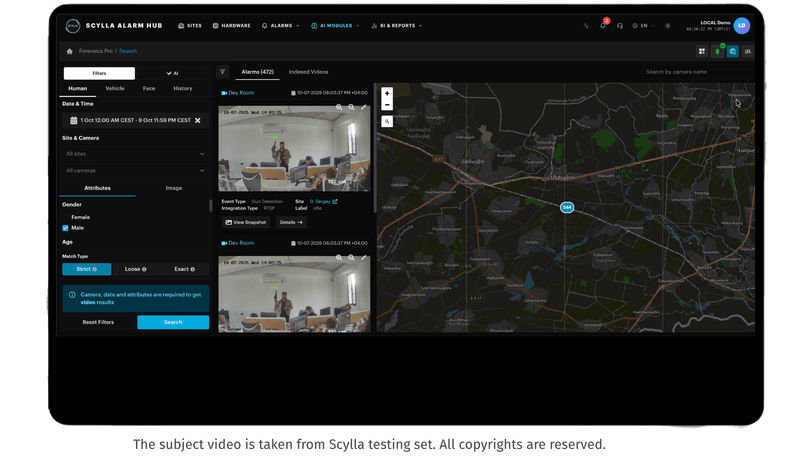
Task: Click the first Dev Room camera link
Action: point(241,93)
